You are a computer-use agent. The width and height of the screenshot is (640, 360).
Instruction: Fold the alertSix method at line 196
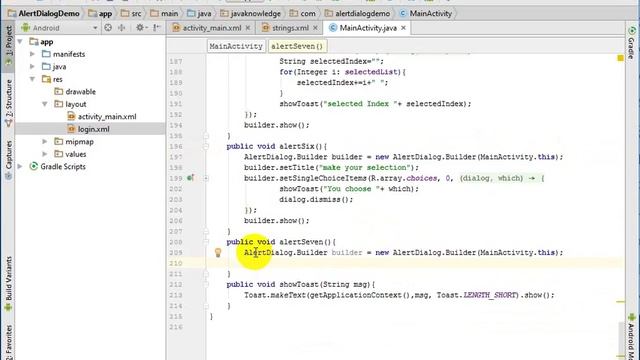click(206, 146)
